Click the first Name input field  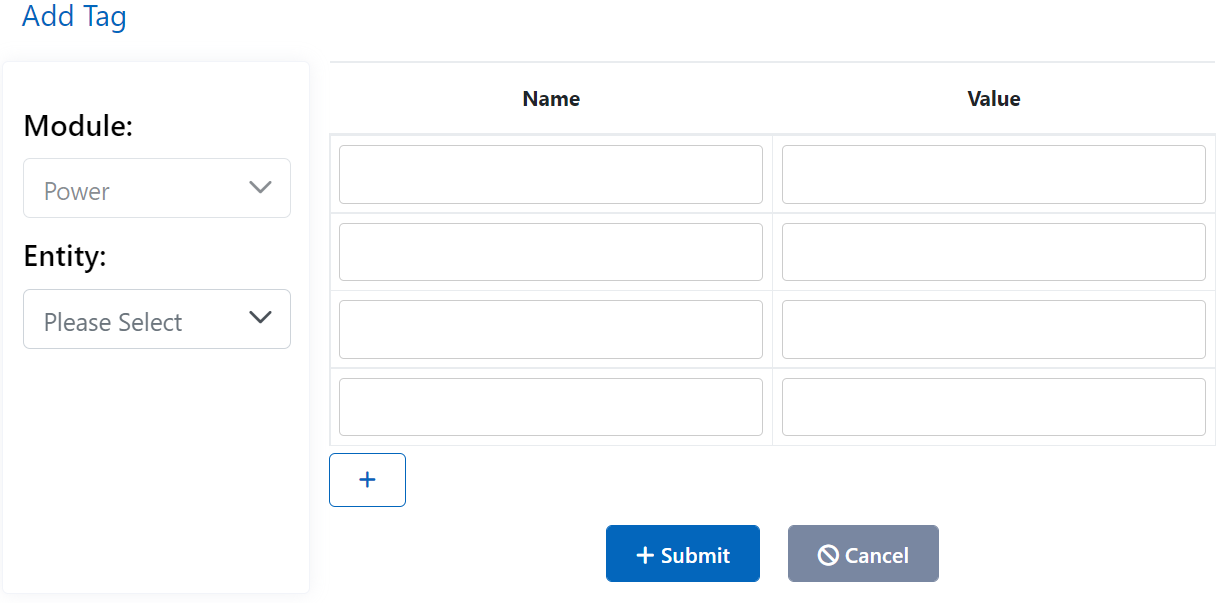pyautogui.click(x=550, y=174)
